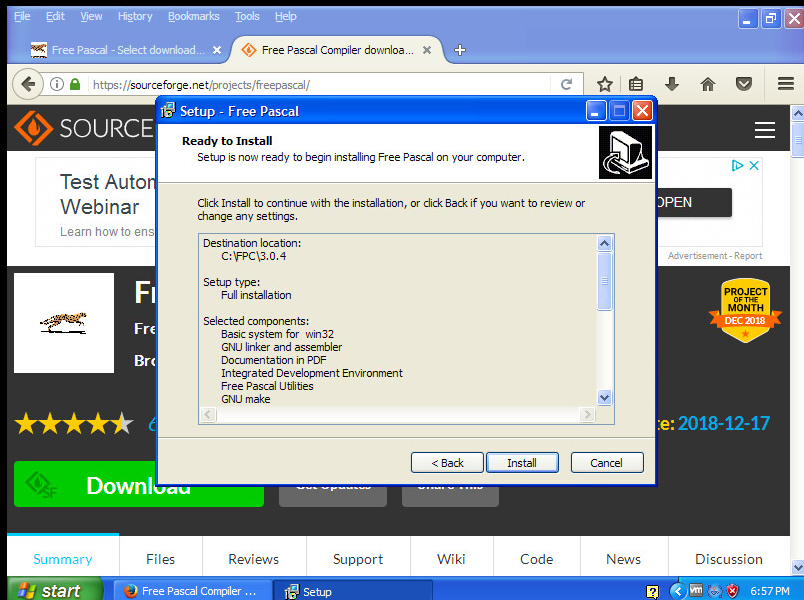Click the Firefox back arrow button
The height and width of the screenshot is (600, 804).
28,84
